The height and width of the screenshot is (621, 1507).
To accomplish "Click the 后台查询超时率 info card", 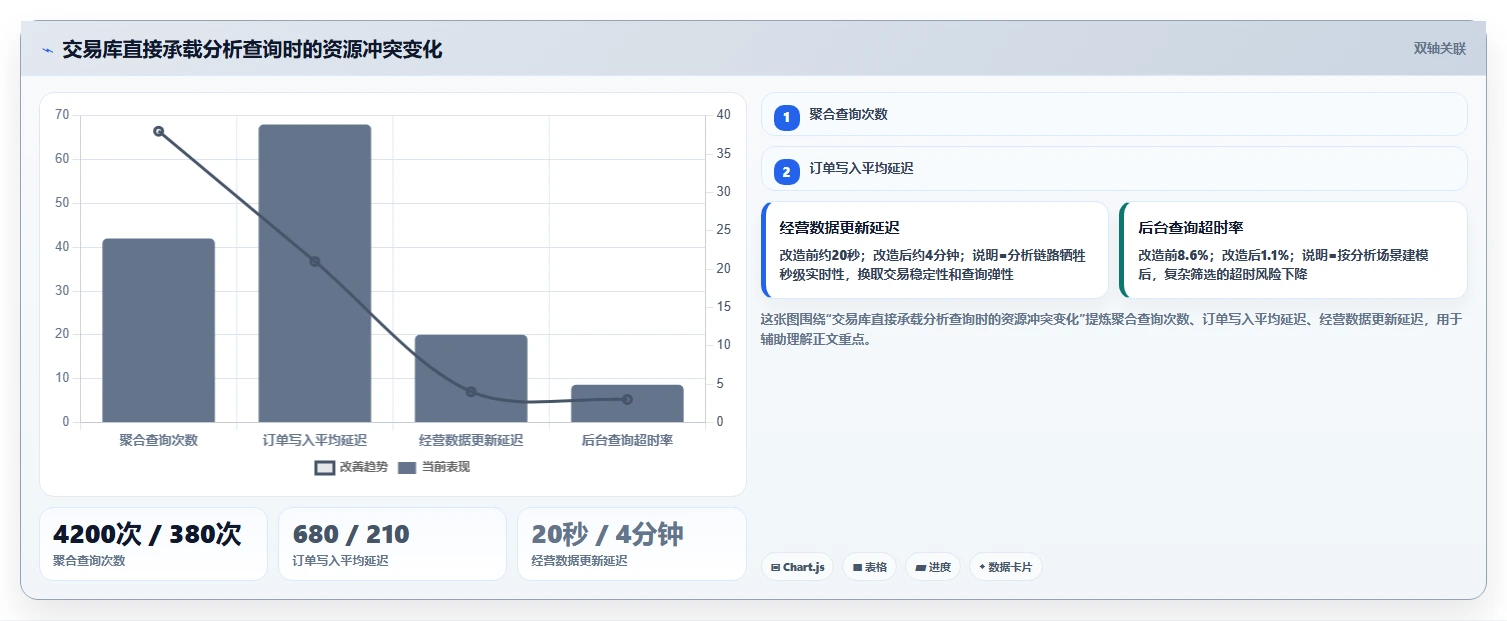I will coord(1293,250).
